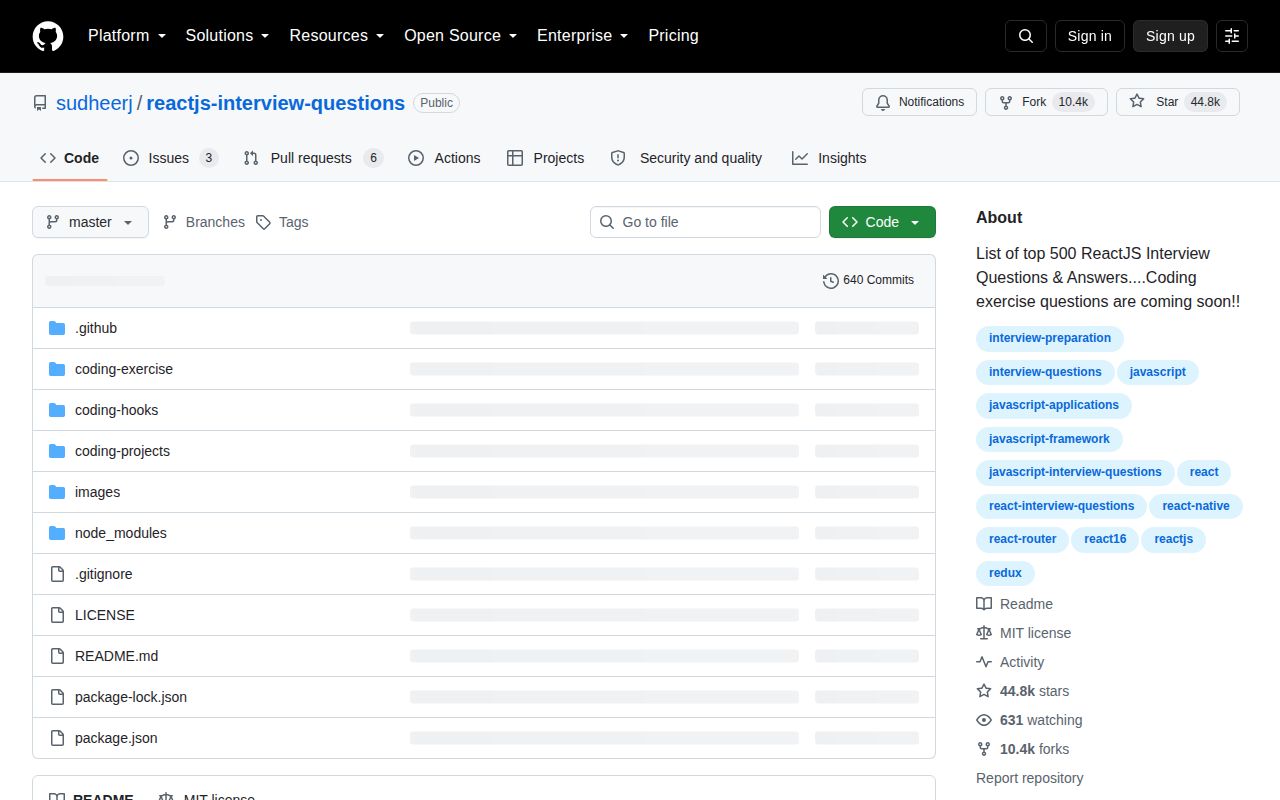The width and height of the screenshot is (1280, 800).
Task: Click the LICENSE file icon
Action: [57, 615]
